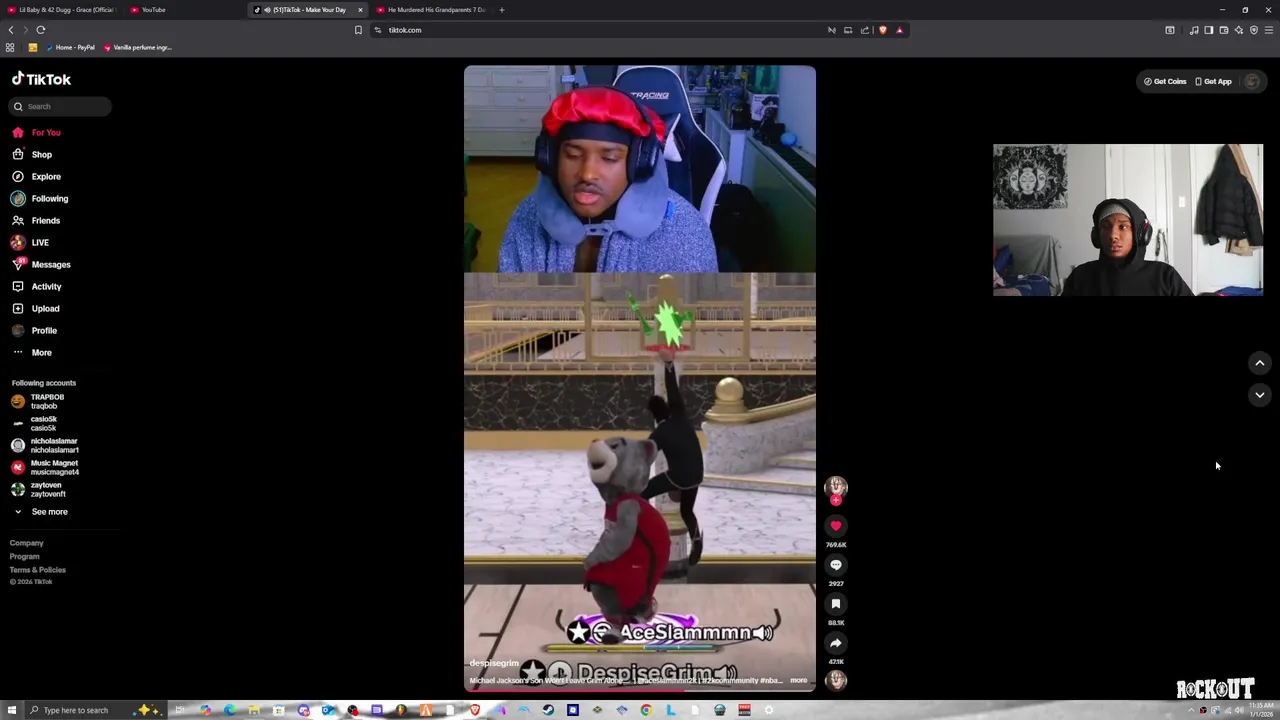Seek using the video progress bar
This screenshot has height=720, width=1280.
point(640,689)
